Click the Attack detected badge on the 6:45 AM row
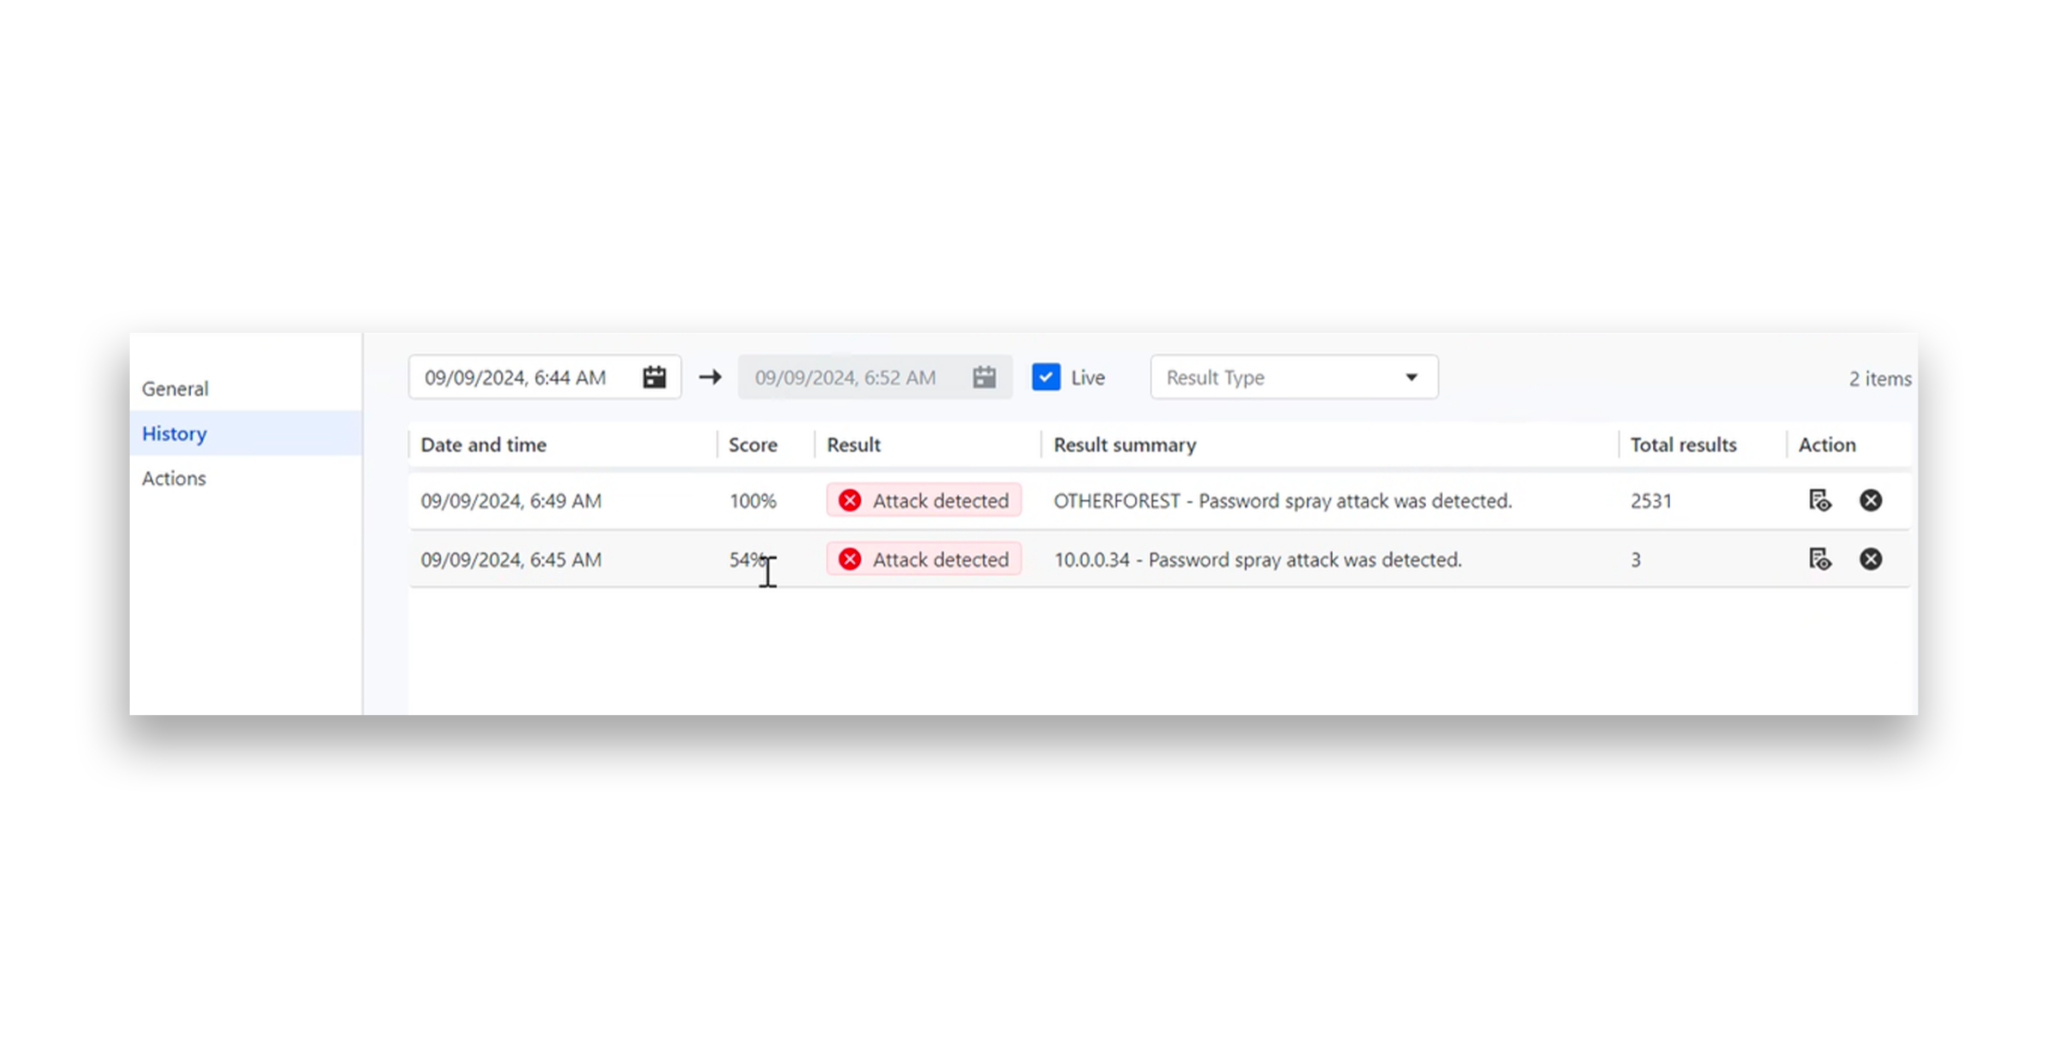The height and width of the screenshot is (1048, 2048). click(923, 559)
